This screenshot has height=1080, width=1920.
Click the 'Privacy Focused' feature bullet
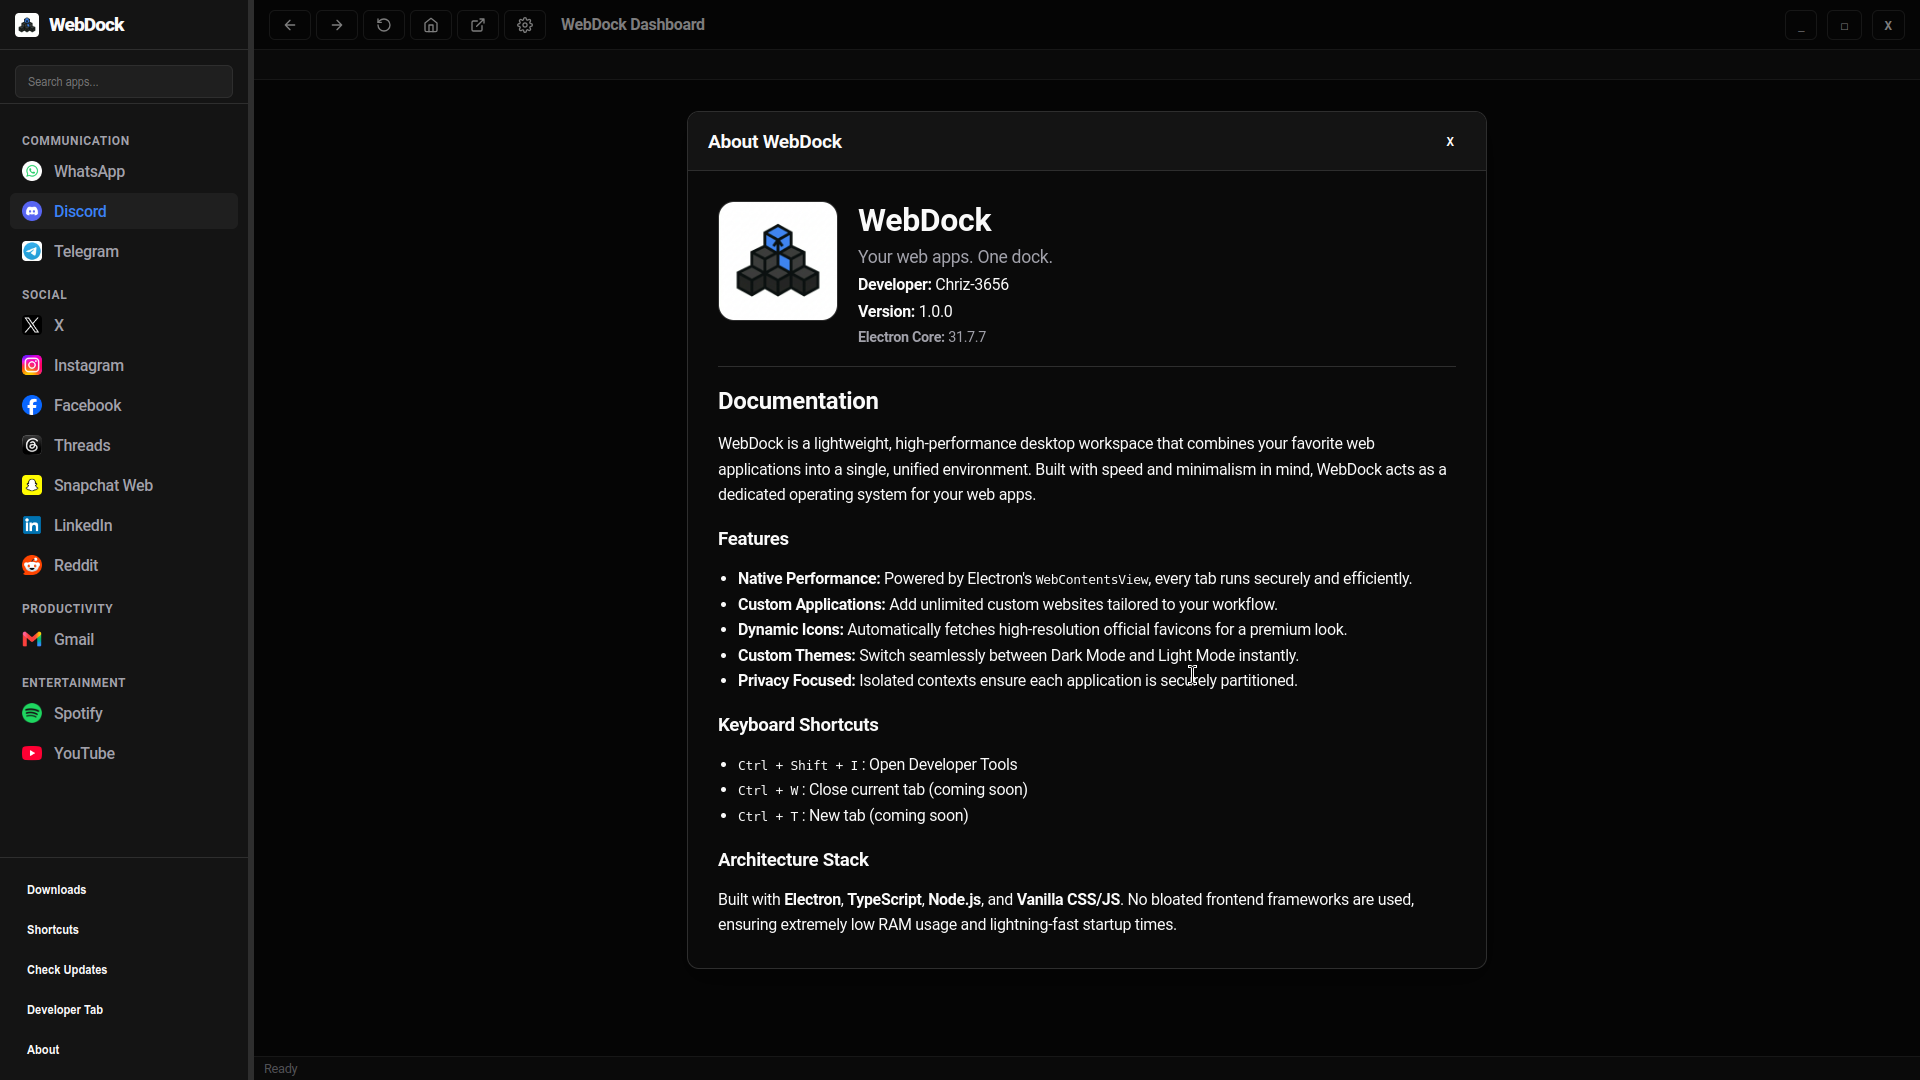pos(1017,681)
